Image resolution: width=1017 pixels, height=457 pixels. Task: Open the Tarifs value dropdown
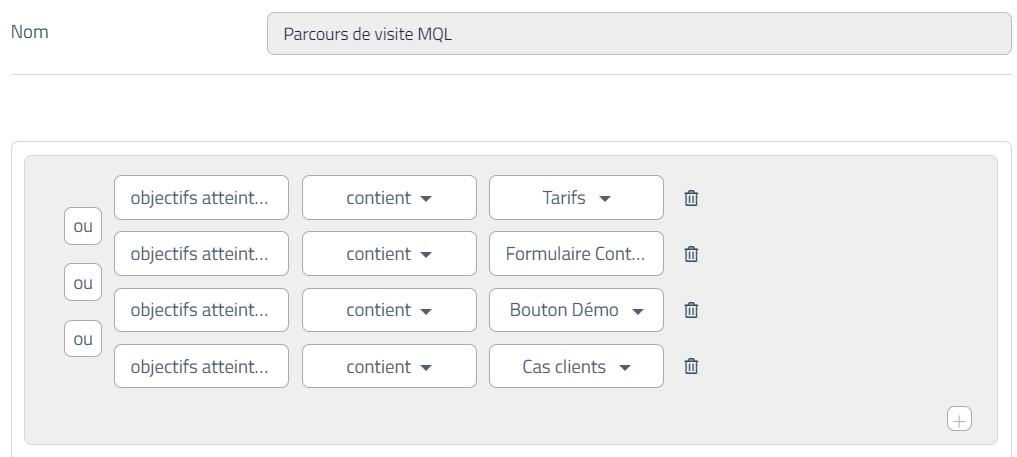point(576,198)
